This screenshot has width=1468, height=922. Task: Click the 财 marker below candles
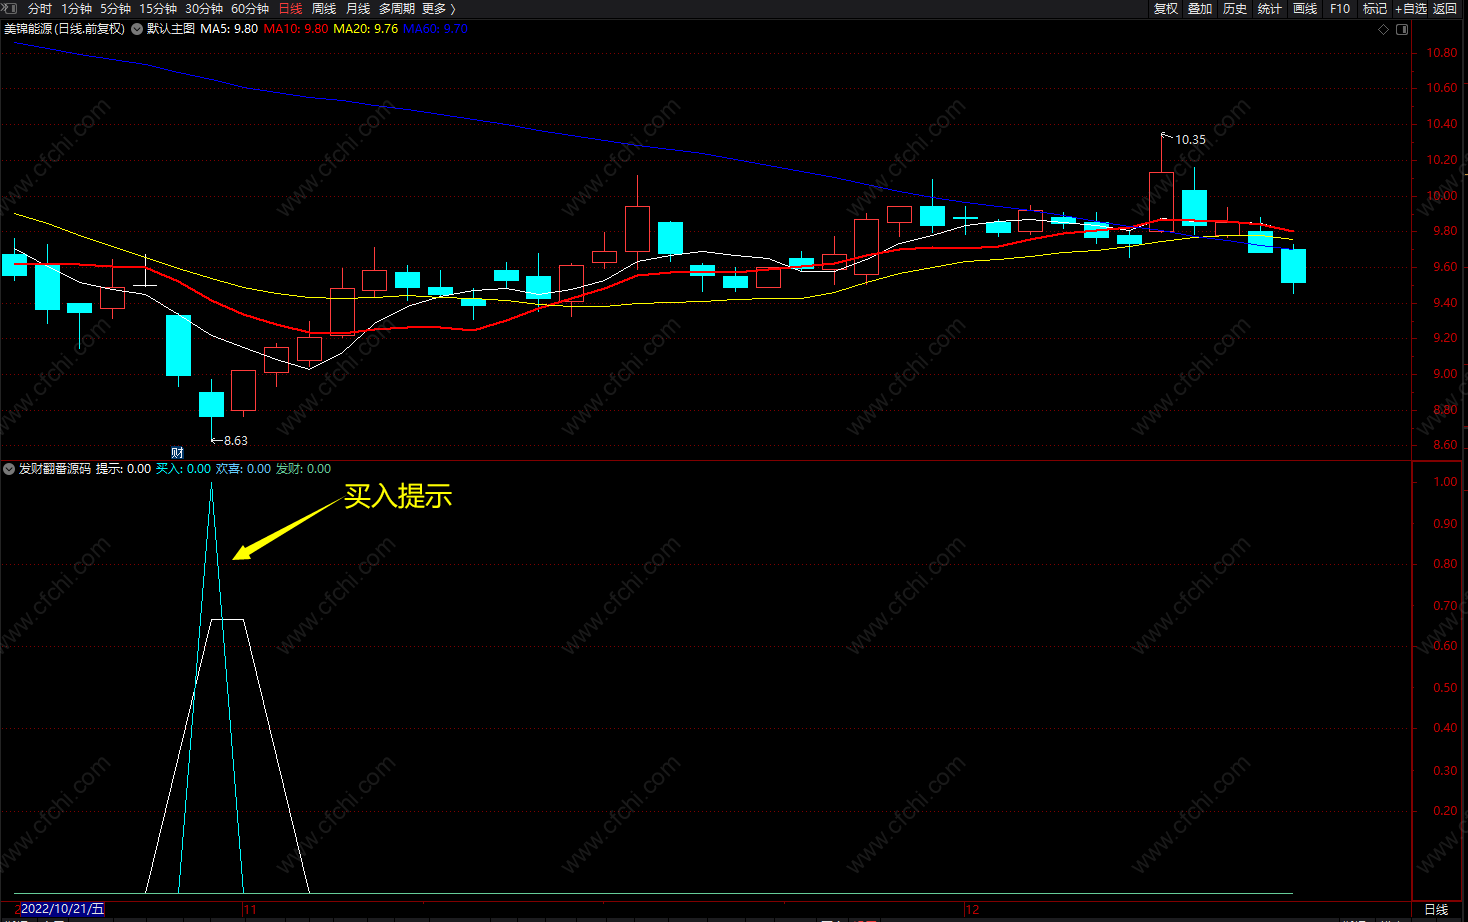coord(177,452)
